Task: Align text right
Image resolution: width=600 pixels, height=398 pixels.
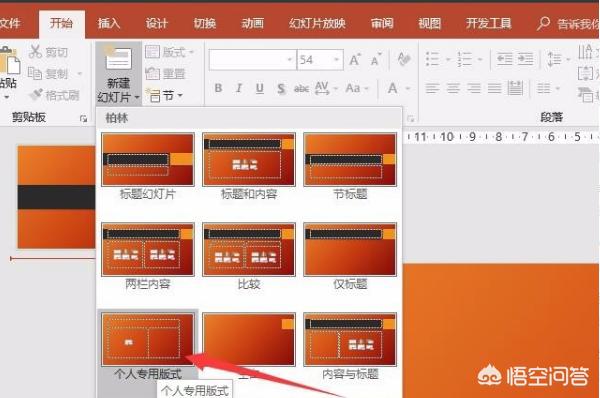Action: (x=474, y=88)
